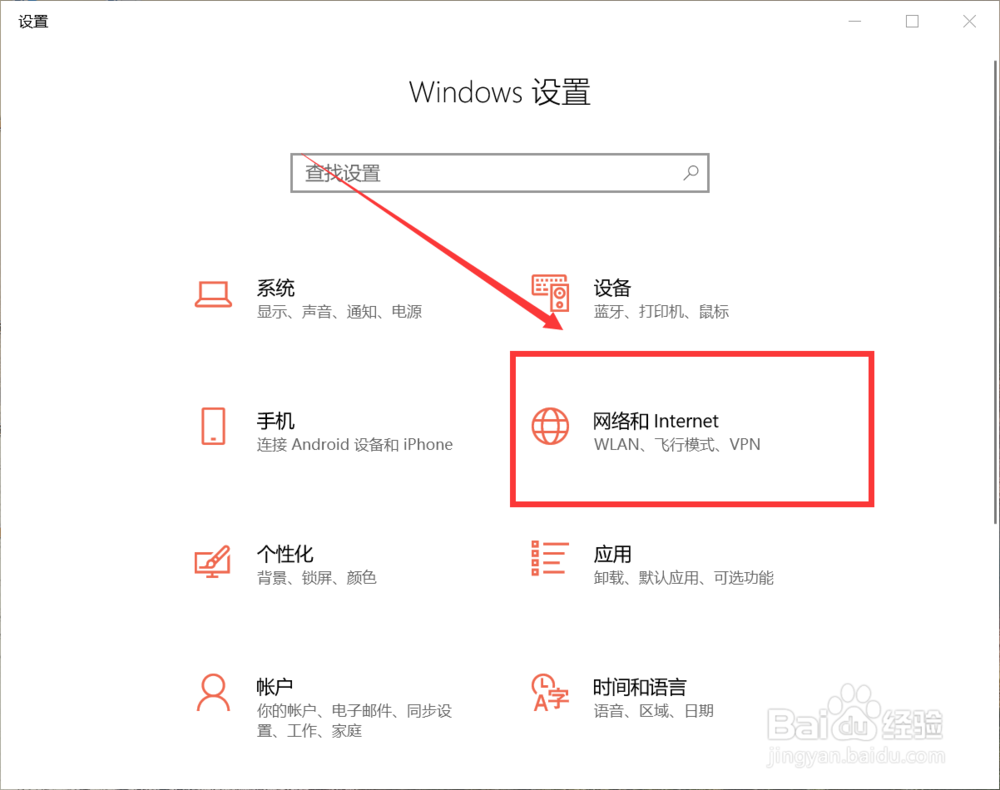The image size is (1000, 790).
Task: Click the vertical scrollbar on right edge
Action: [x=995, y=292]
